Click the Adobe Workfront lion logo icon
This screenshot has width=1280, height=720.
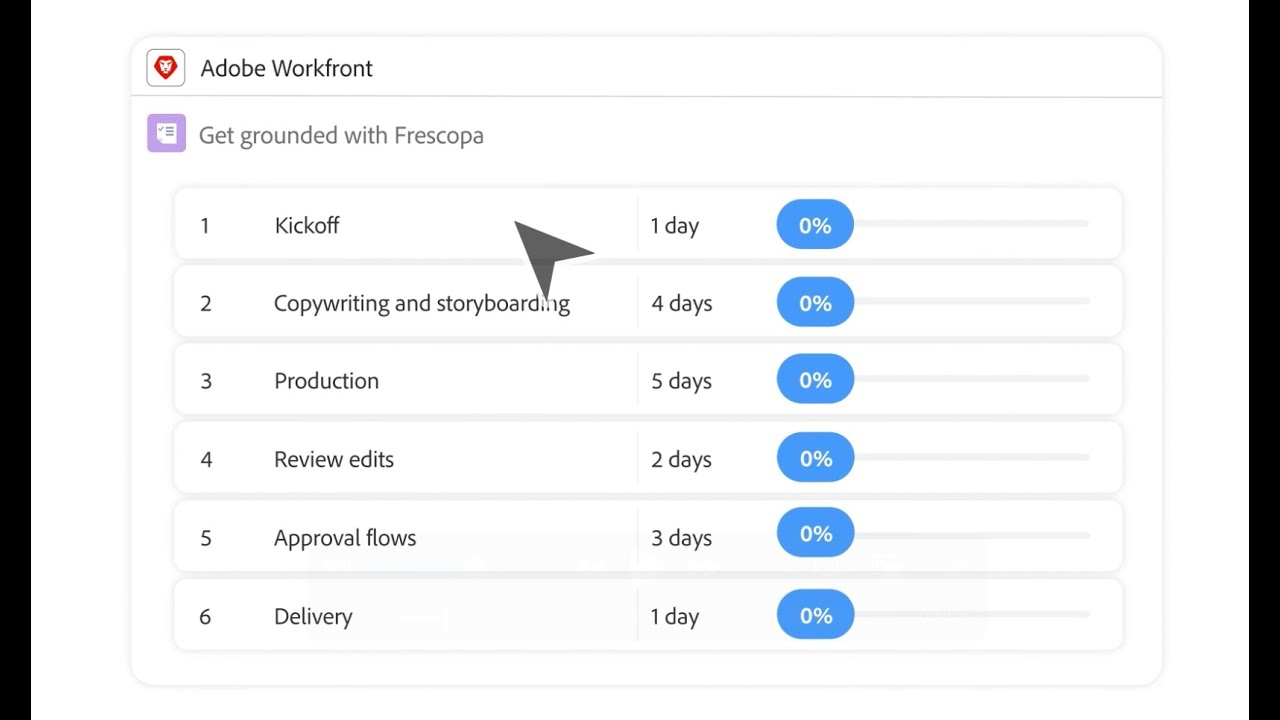click(165, 68)
